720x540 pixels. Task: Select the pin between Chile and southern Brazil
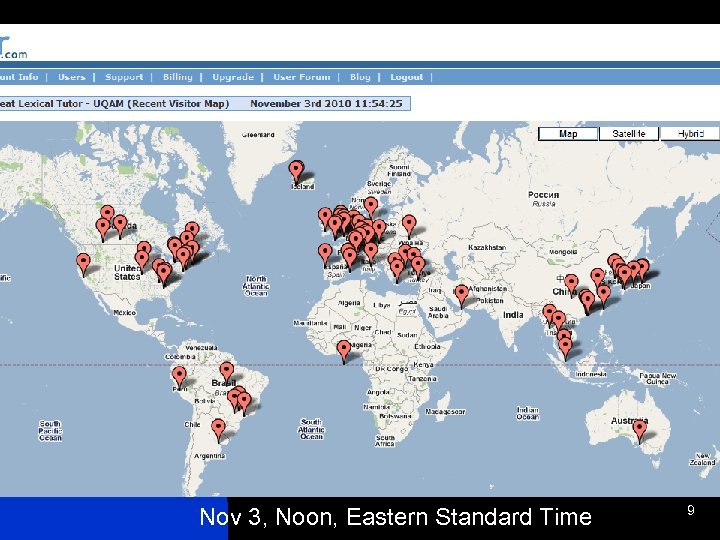219,430
